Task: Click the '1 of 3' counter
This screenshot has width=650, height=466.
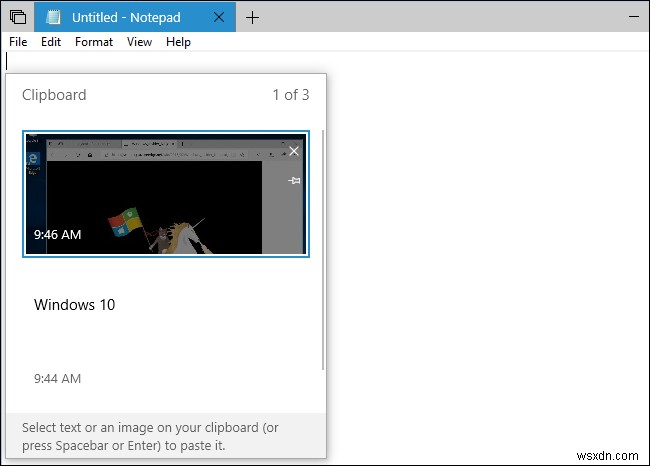Action: 291,95
